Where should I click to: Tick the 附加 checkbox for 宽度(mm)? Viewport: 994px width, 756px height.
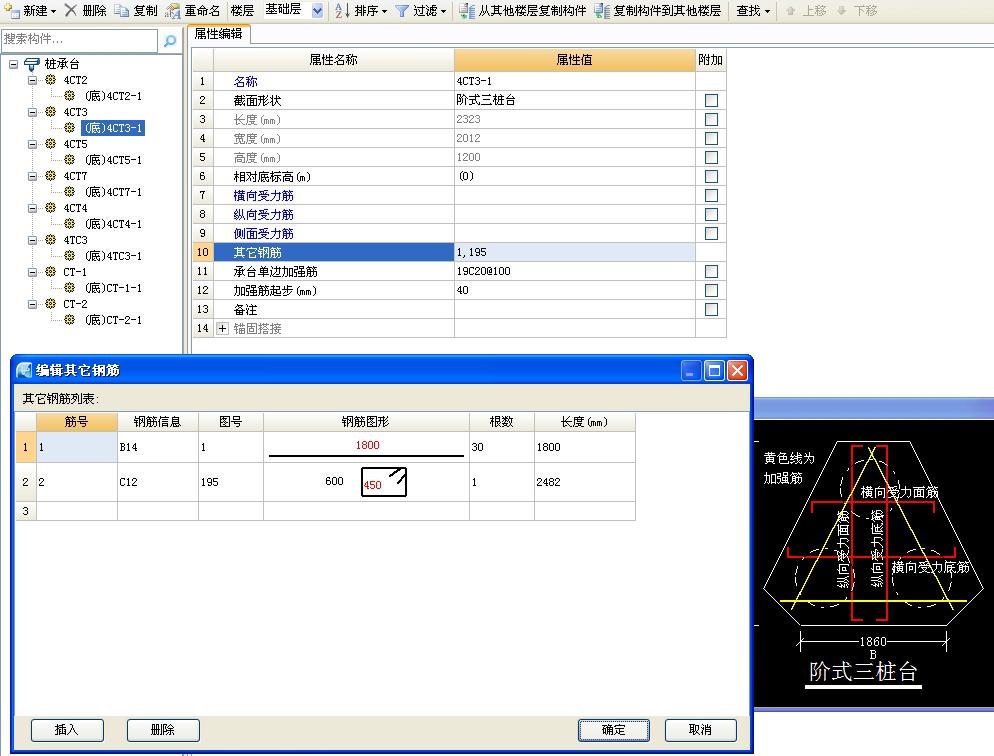711,138
